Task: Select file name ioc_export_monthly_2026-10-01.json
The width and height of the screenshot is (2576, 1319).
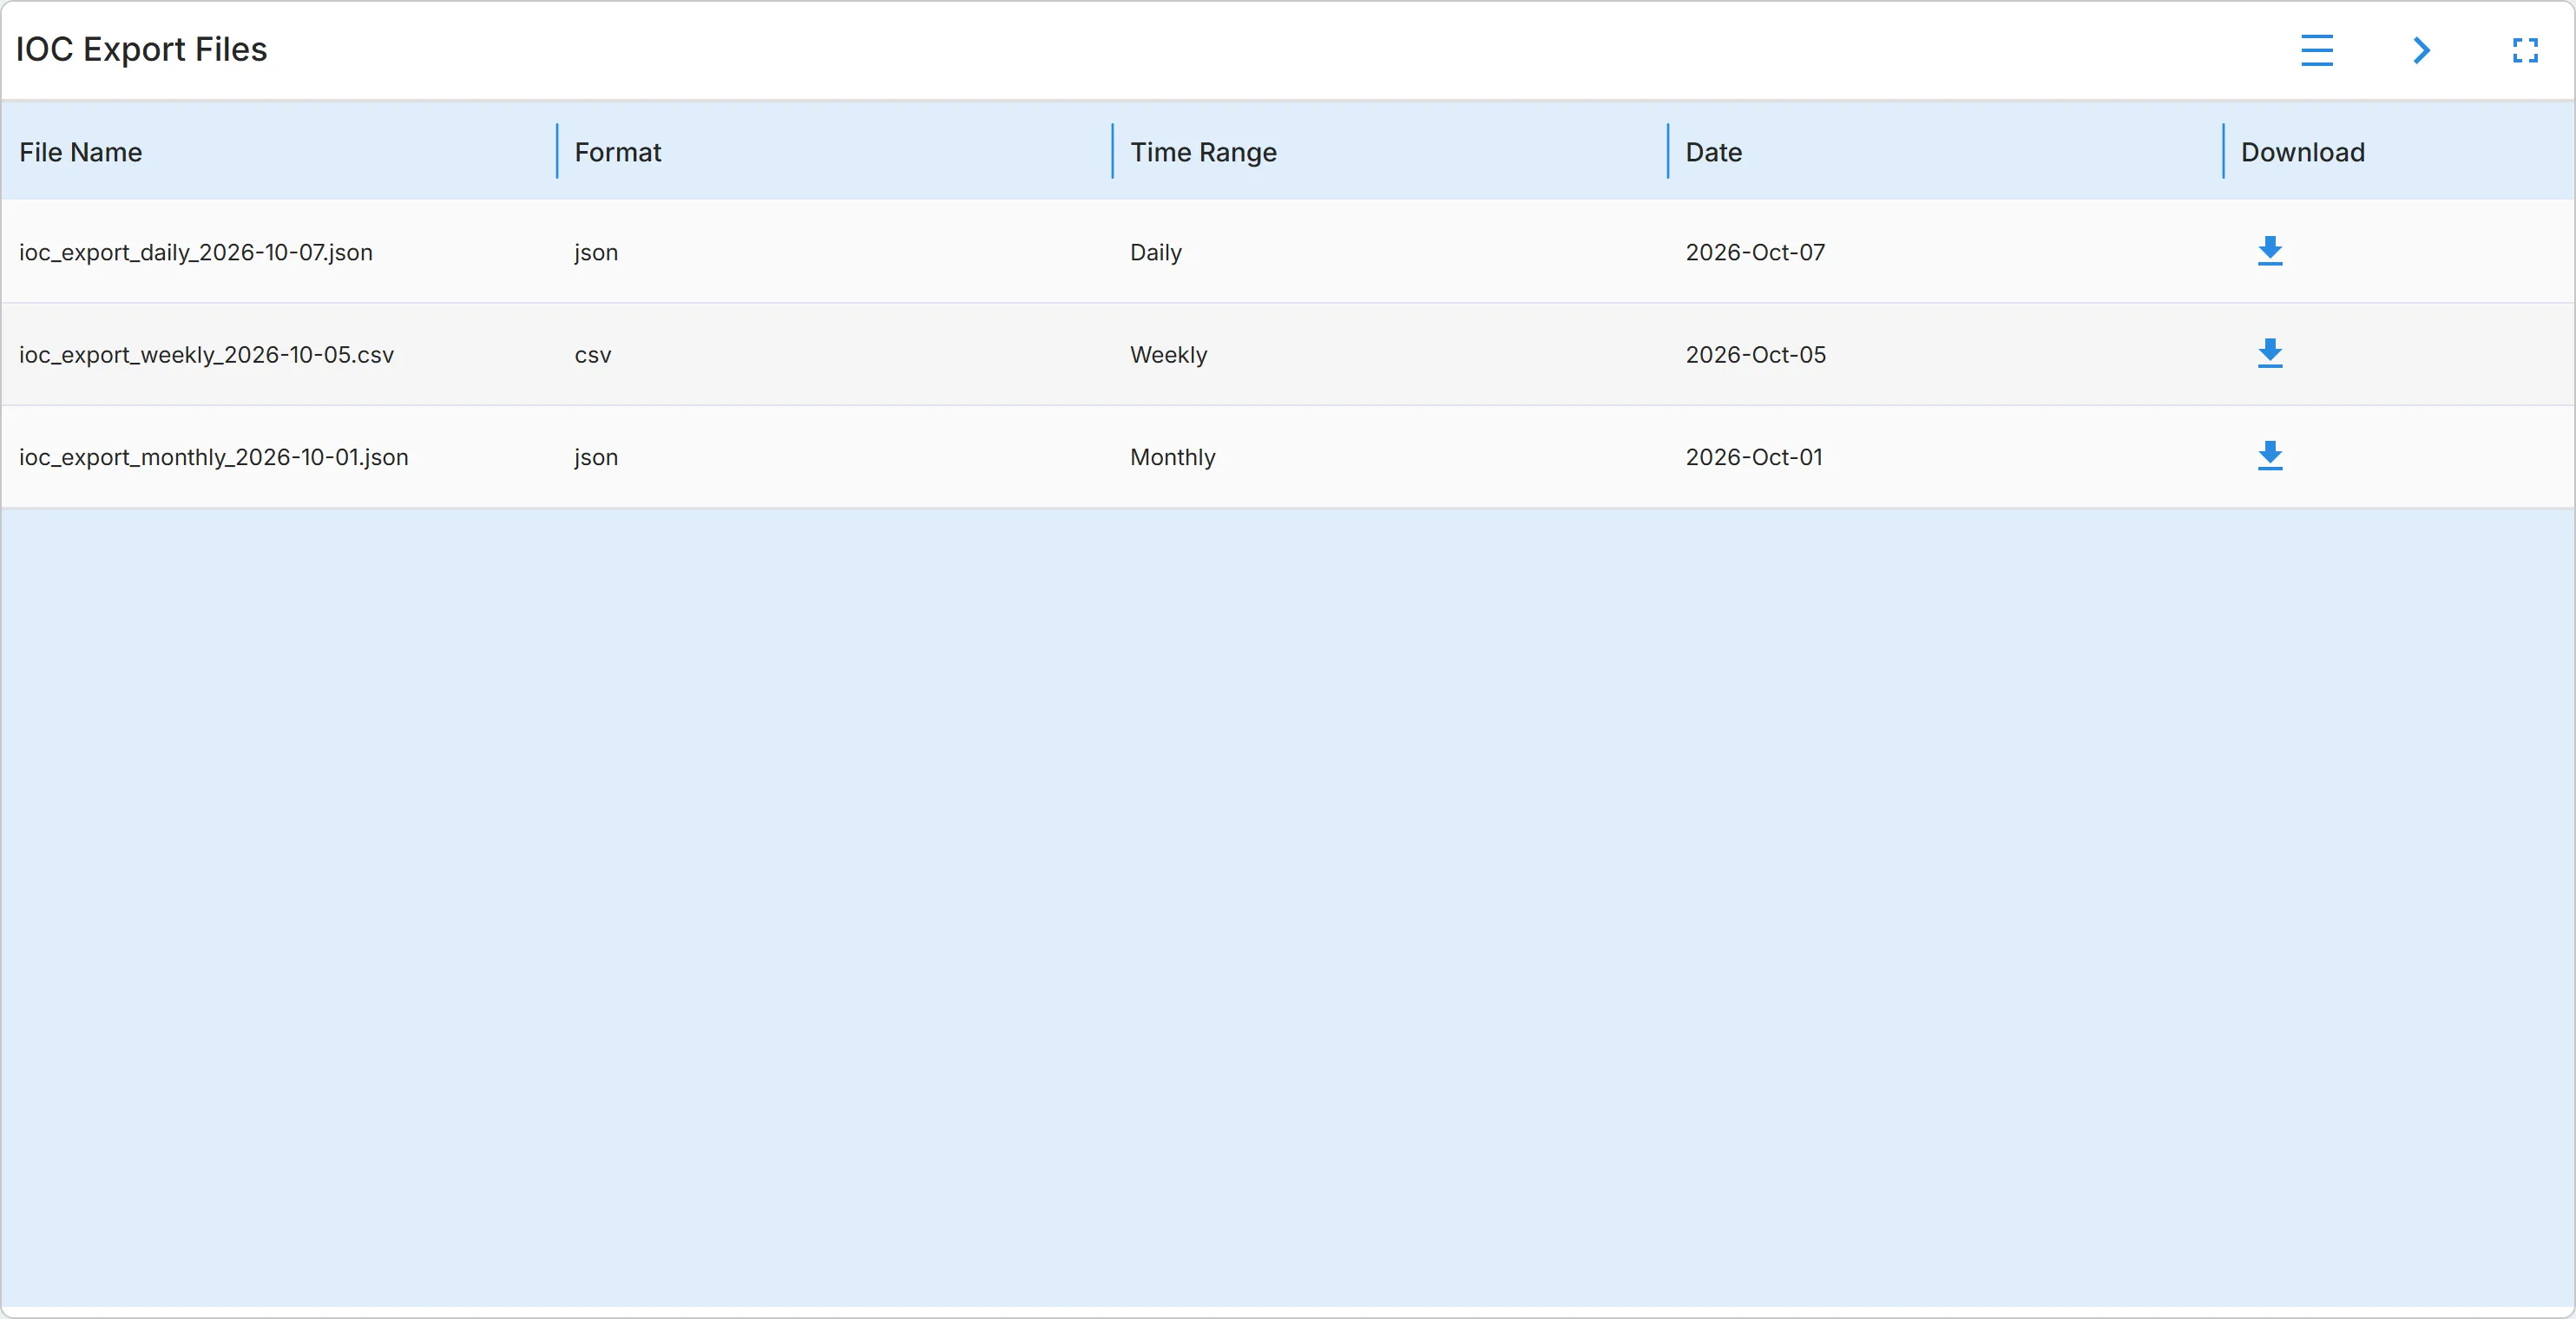Action: click(214, 457)
